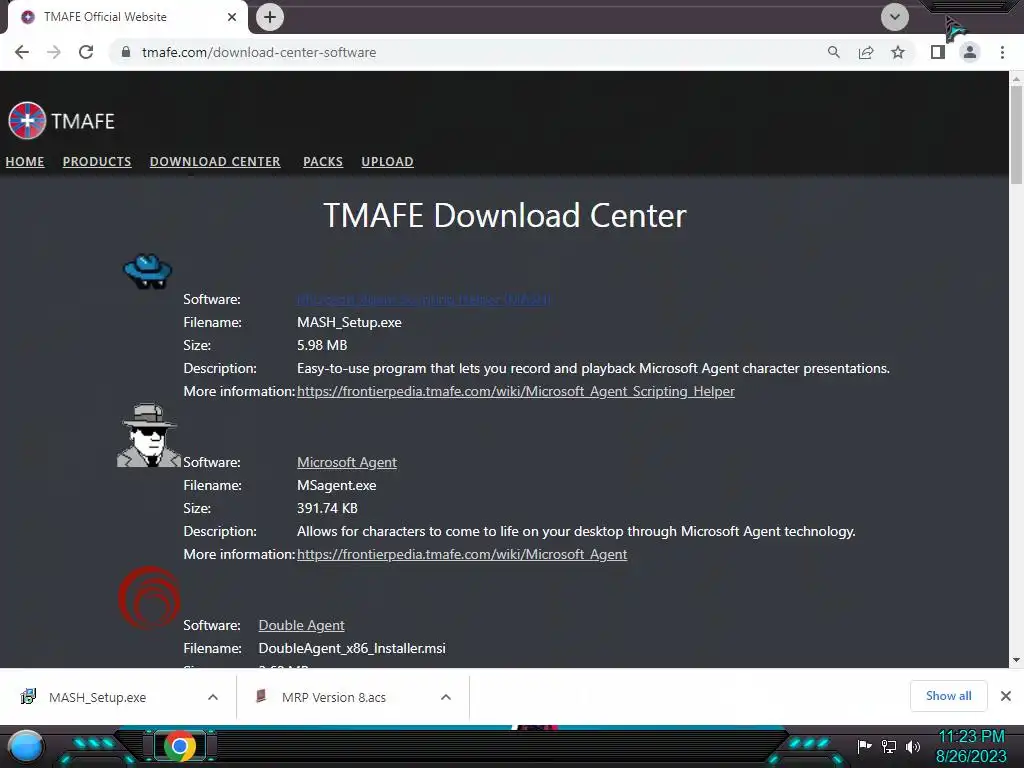Click the Microsoft Agent spy character image
The height and width of the screenshot is (768, 1024).
click(149, 435)
